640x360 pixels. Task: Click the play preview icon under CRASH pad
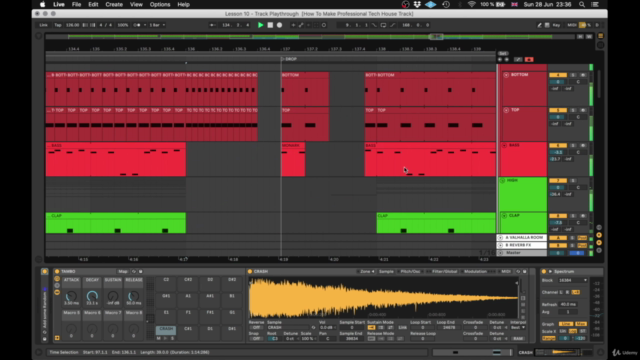point(165,338)
